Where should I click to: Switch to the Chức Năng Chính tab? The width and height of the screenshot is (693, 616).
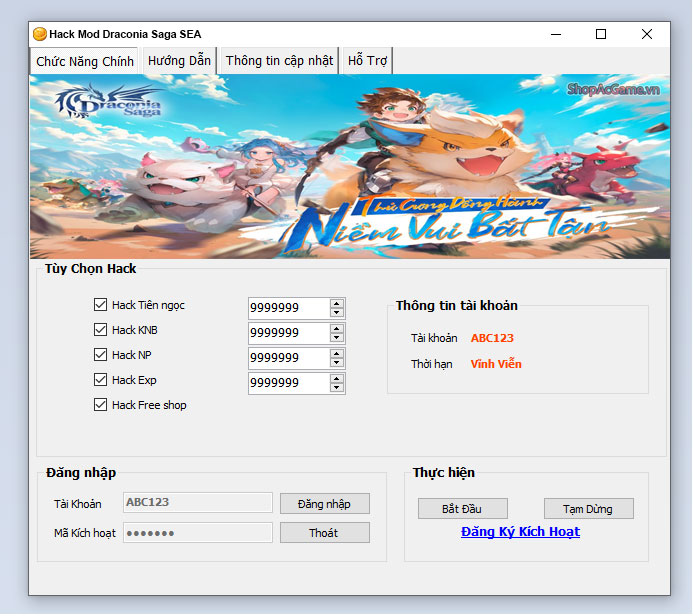pos(84,61)
